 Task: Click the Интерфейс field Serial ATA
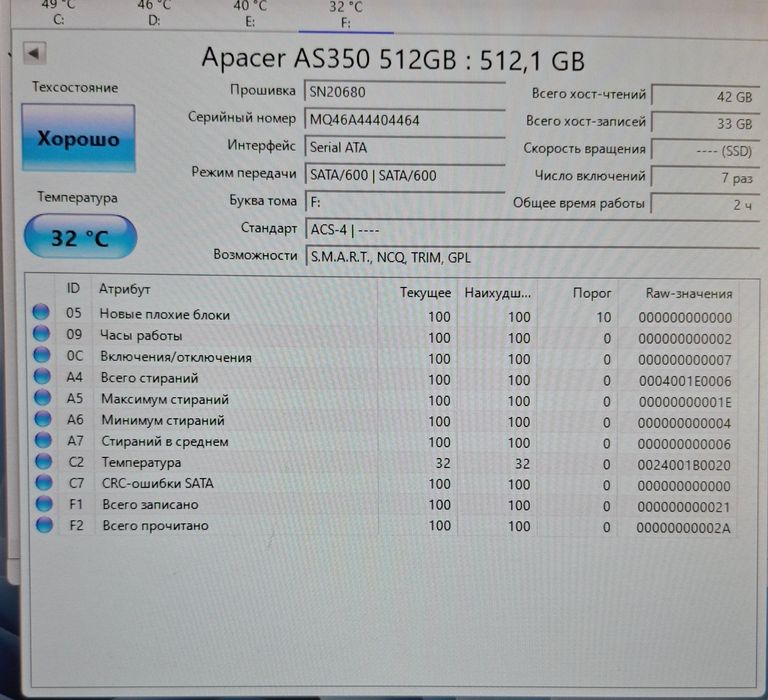tap(405, 147)
